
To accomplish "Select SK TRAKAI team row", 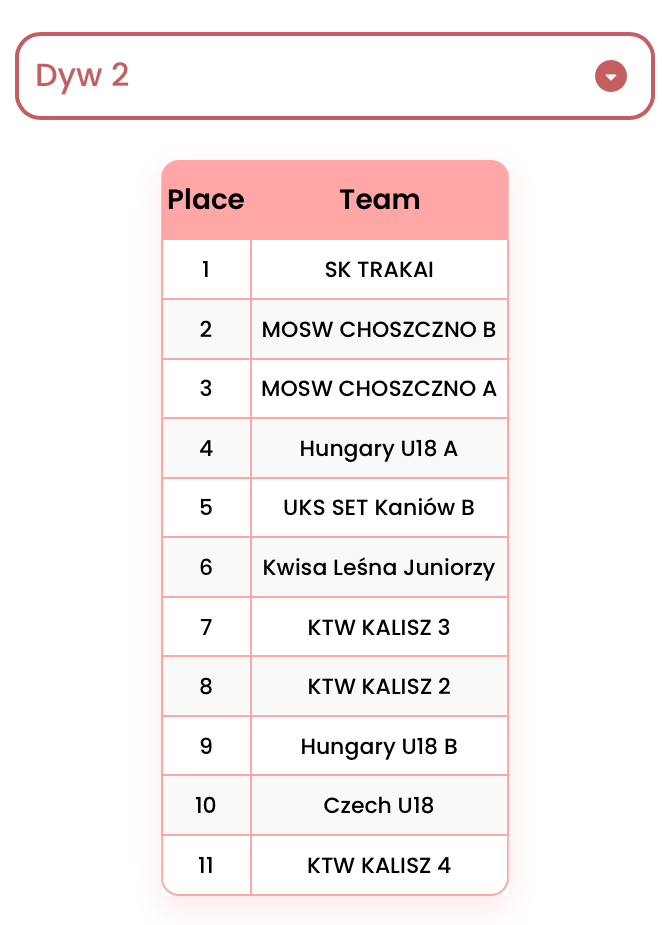I will click(x=335, y=270).
